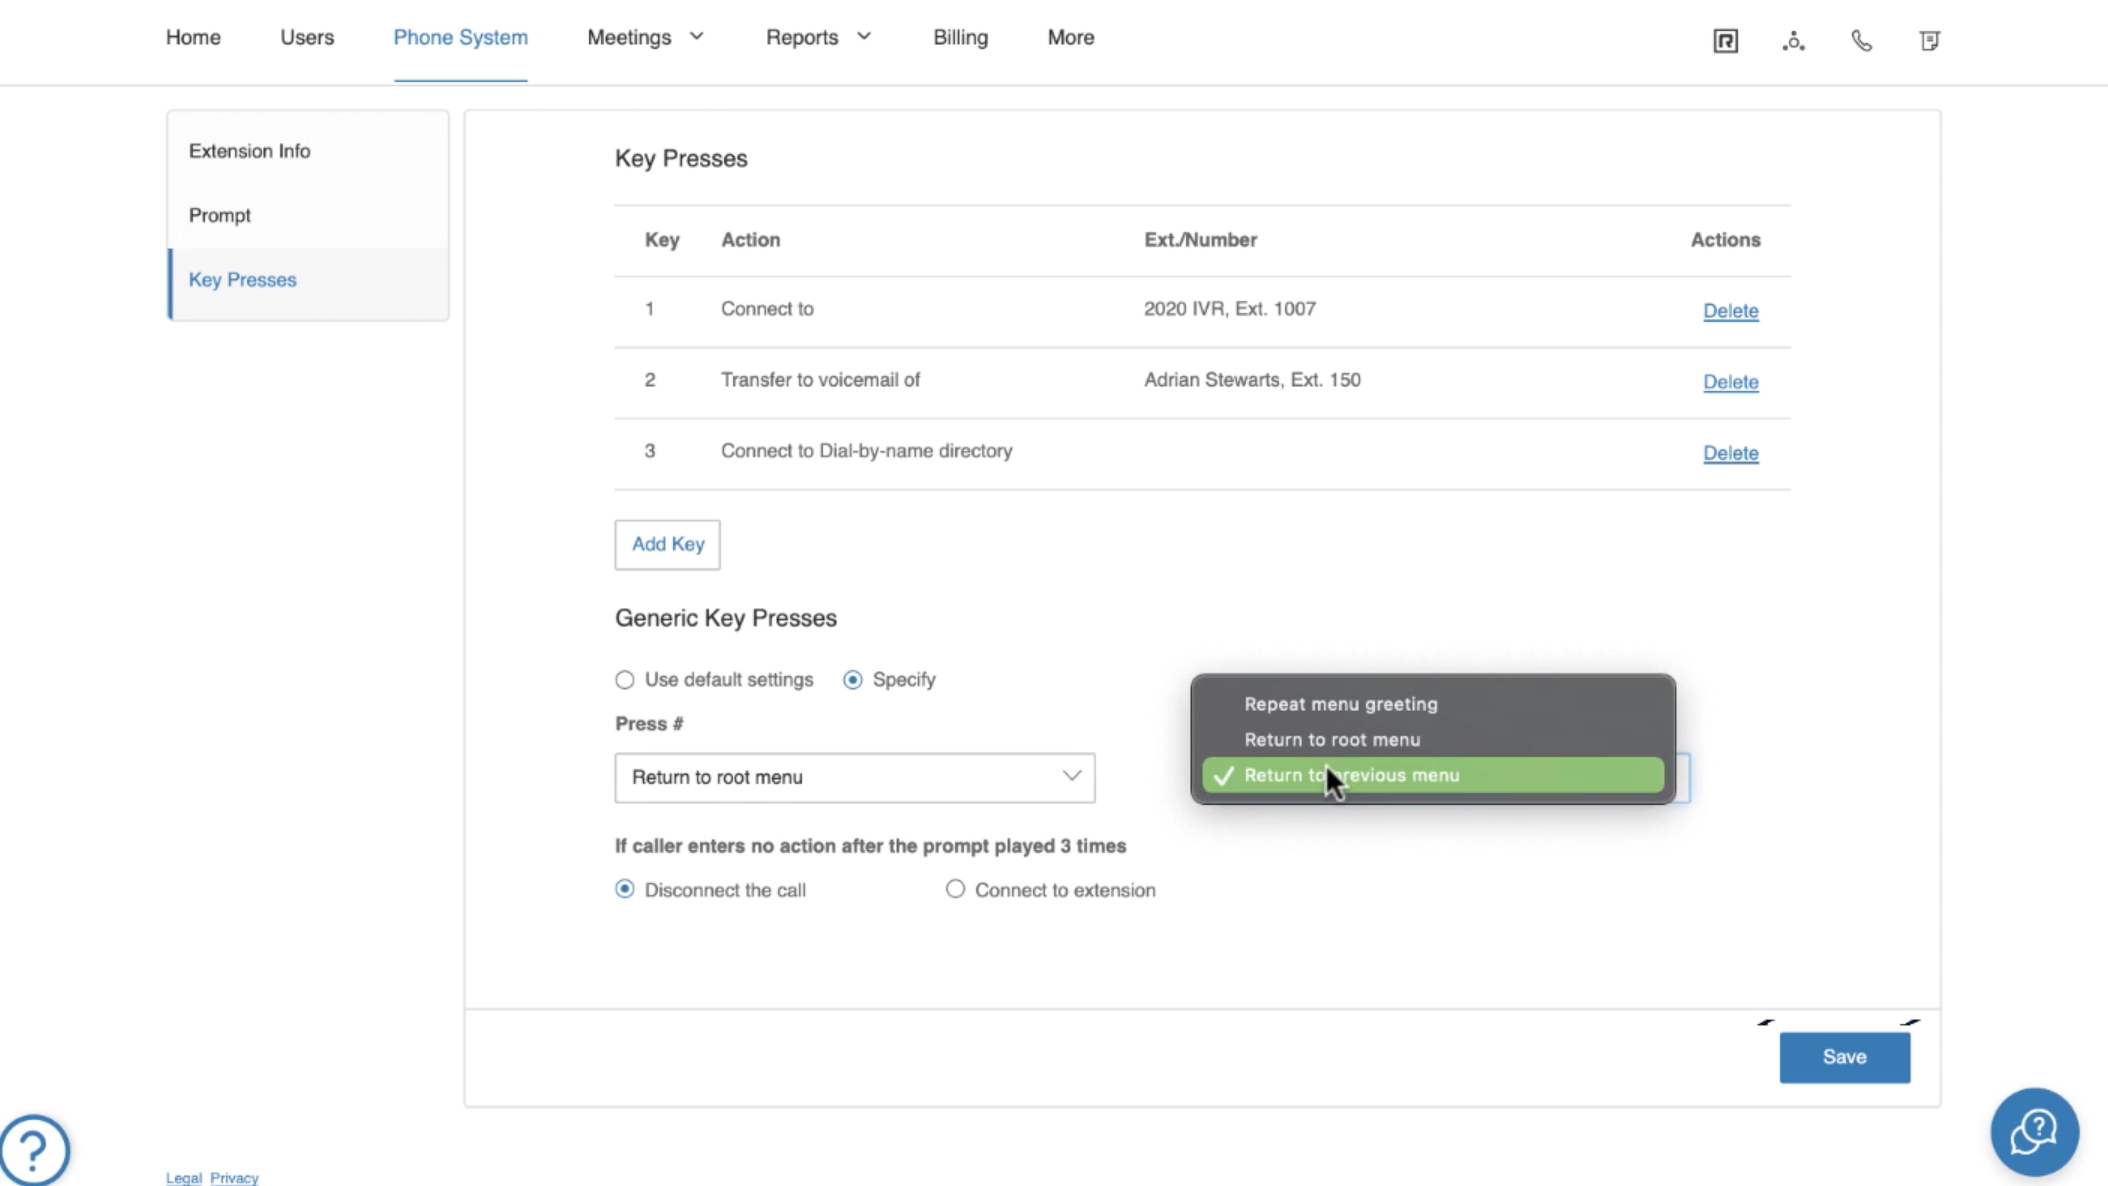This screenshot has height=1186, width=2108.
Task: Toggle 'Disconnect the call' radio button
Action: [x=625, y=889]
